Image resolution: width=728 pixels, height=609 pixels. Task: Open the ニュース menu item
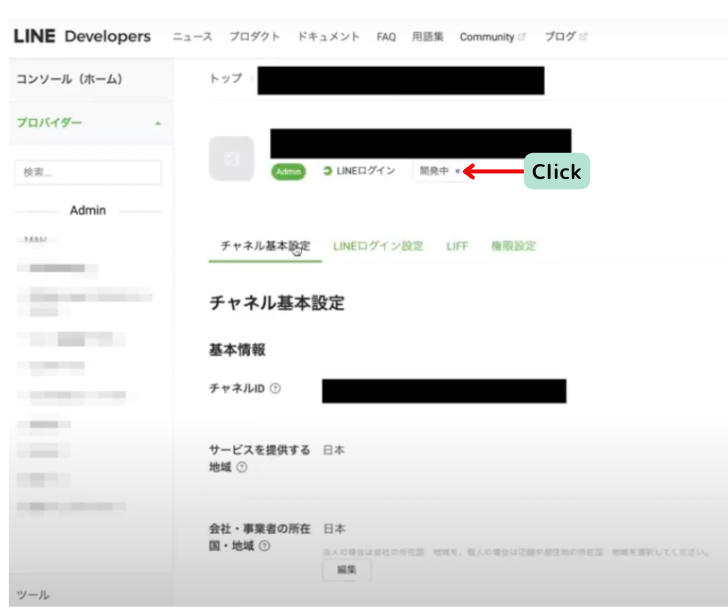click(193, 37)
